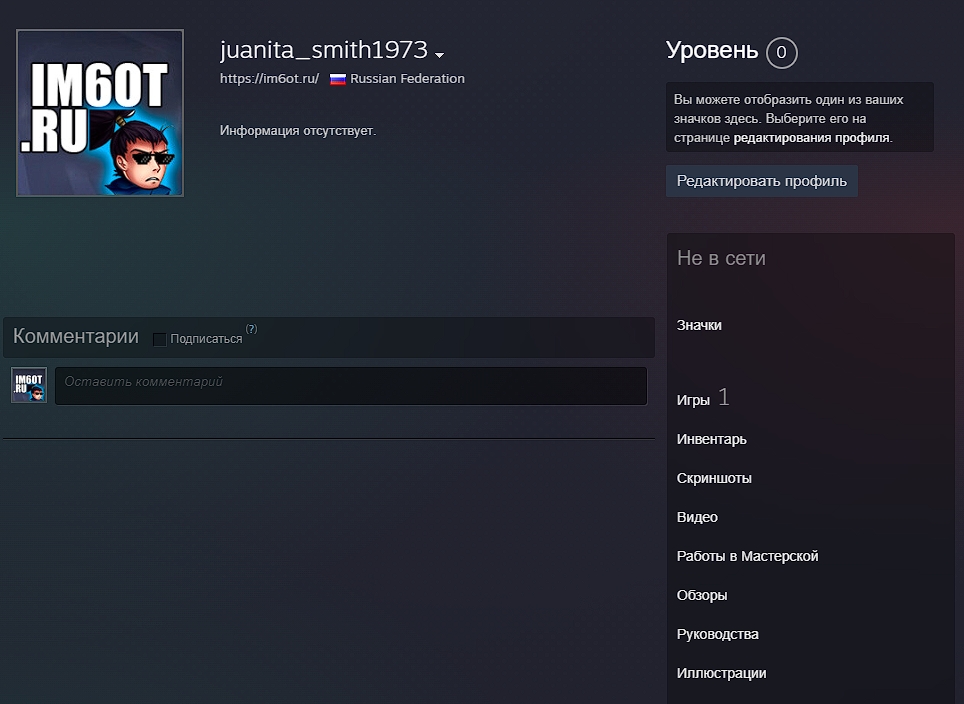Open the Видео page
The image size is (964, 704).
[697, 517]
